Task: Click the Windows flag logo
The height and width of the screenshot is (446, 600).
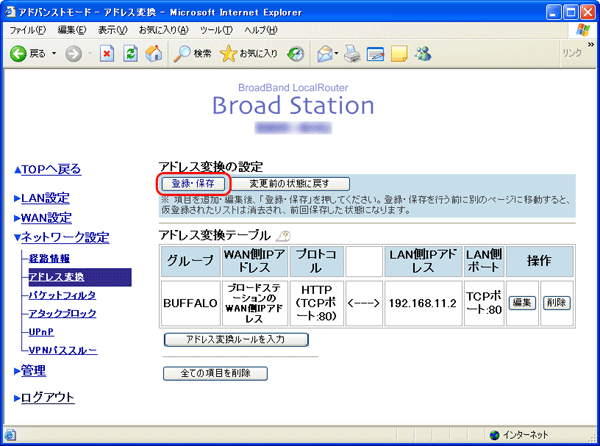Action: tap(582, 30)
